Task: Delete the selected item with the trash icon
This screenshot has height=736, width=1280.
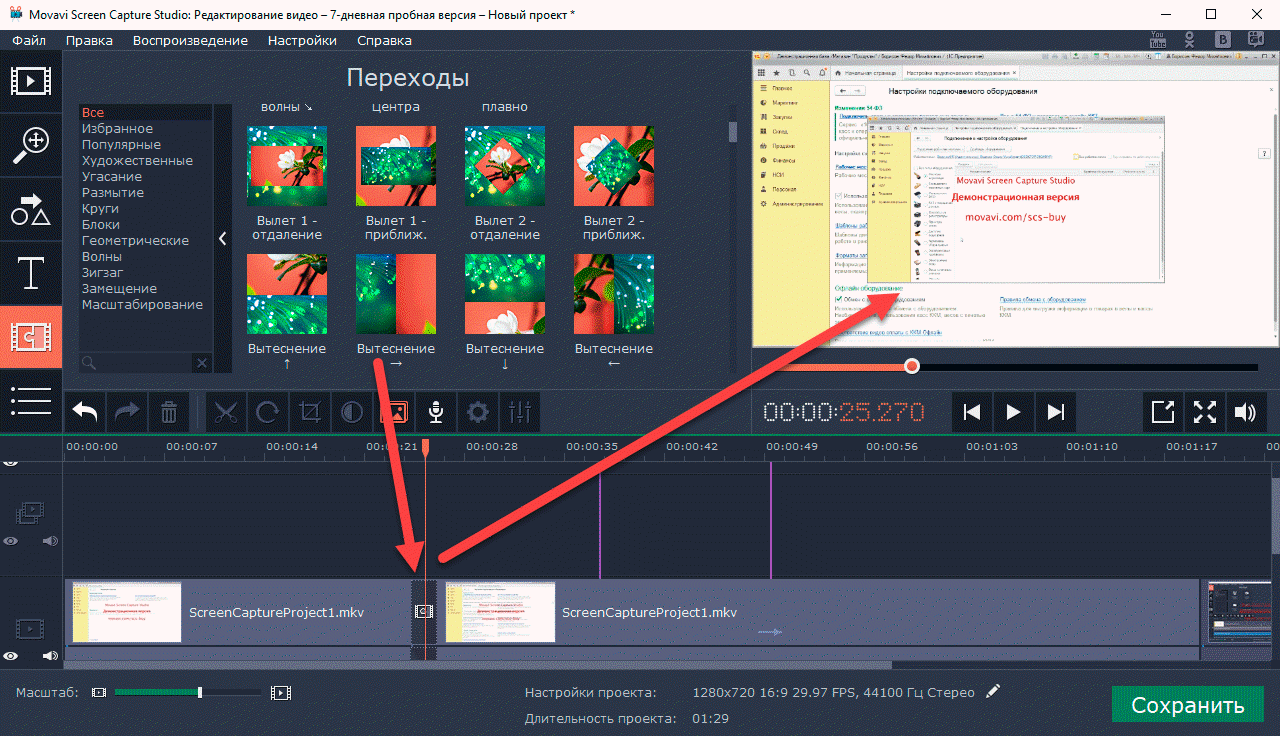Action: [x=170, y=411]
